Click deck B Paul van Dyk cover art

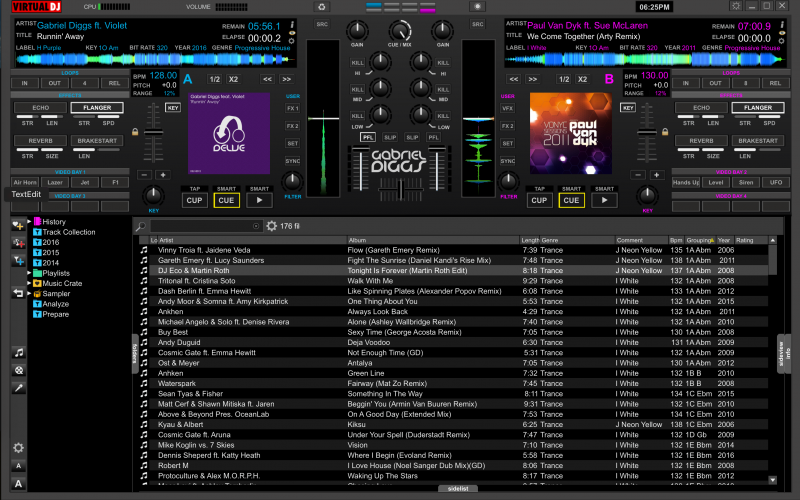(x=571, y=133)
